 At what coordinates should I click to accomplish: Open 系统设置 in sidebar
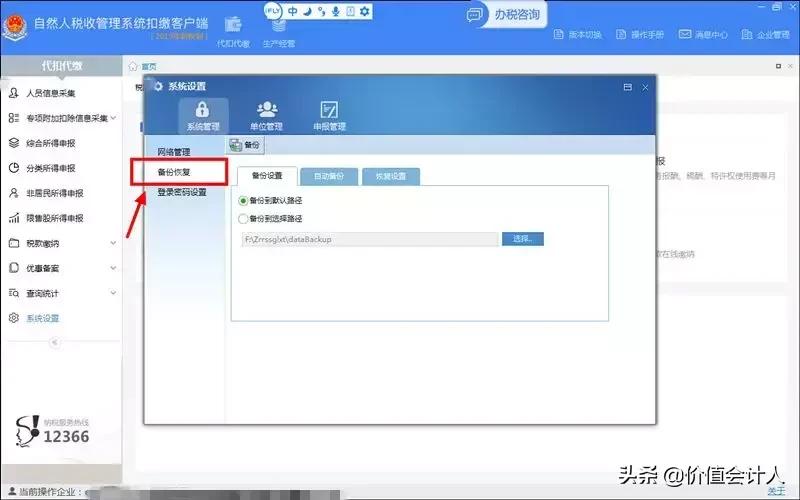pyautogui.click(x=42, y=318)
